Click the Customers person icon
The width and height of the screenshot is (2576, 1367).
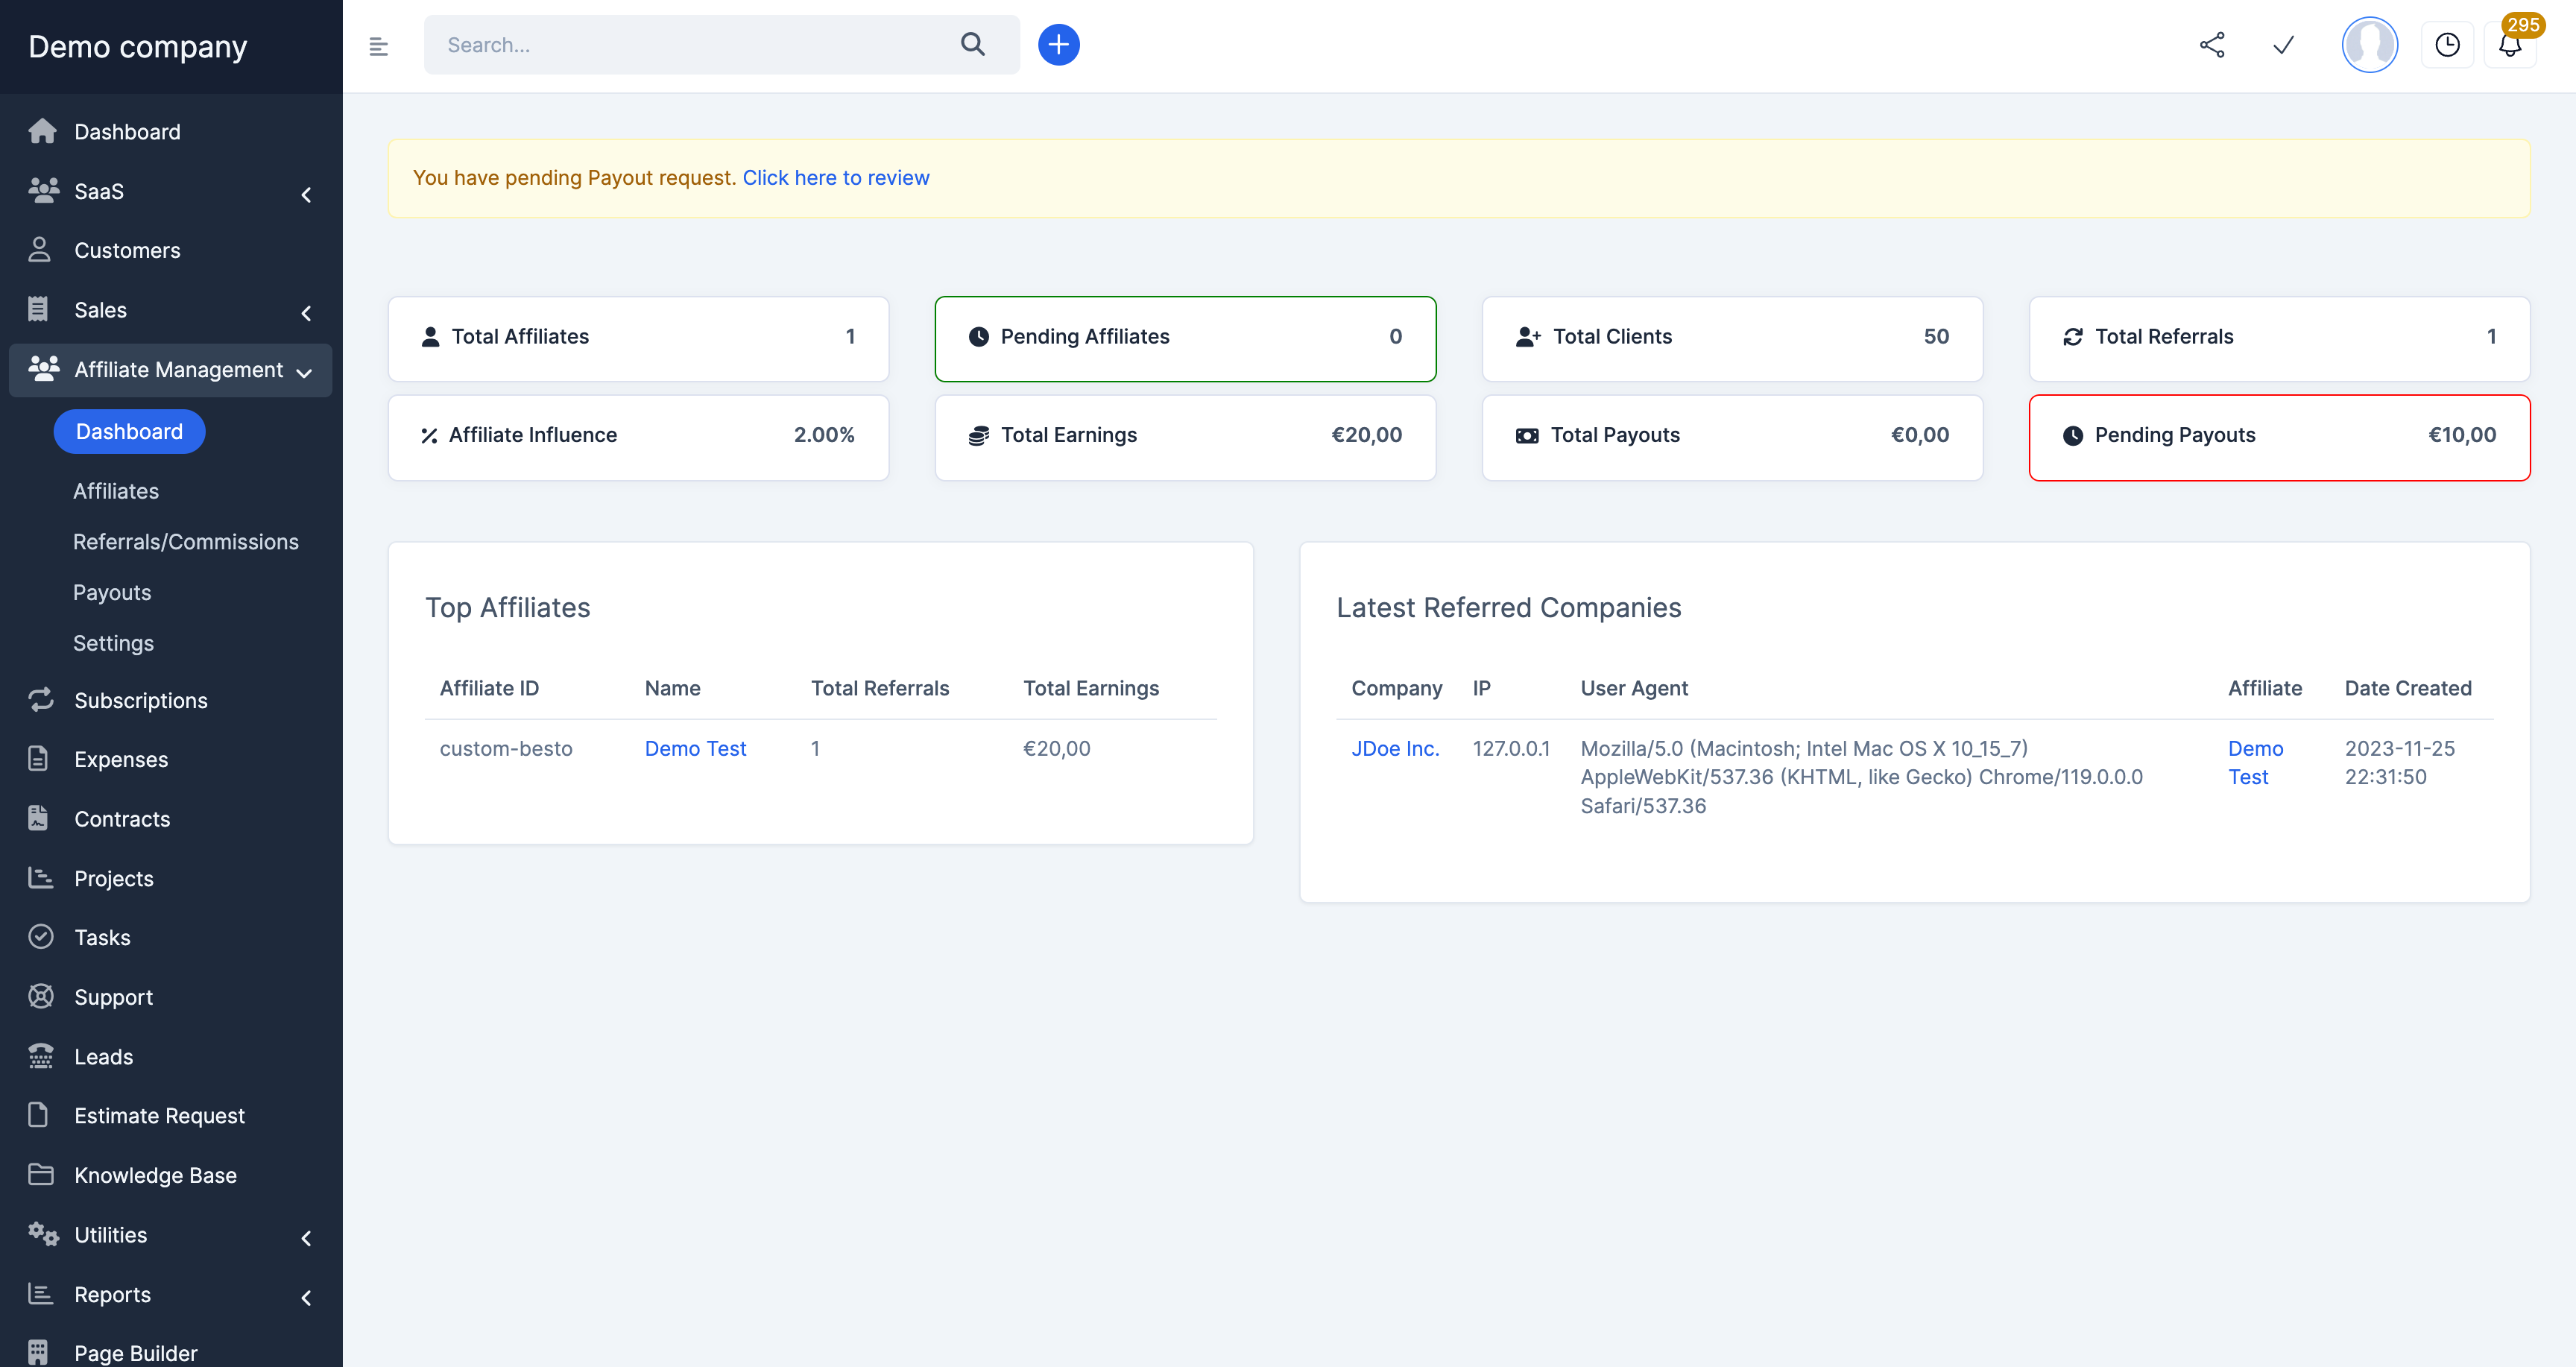(x=40, y=249)
